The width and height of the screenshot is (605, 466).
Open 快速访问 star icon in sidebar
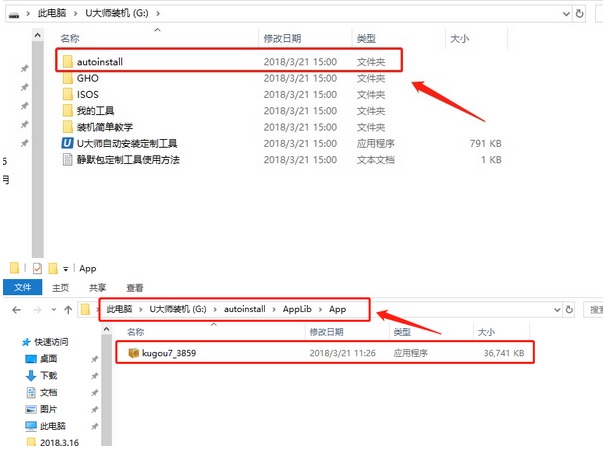click(26, 342)
